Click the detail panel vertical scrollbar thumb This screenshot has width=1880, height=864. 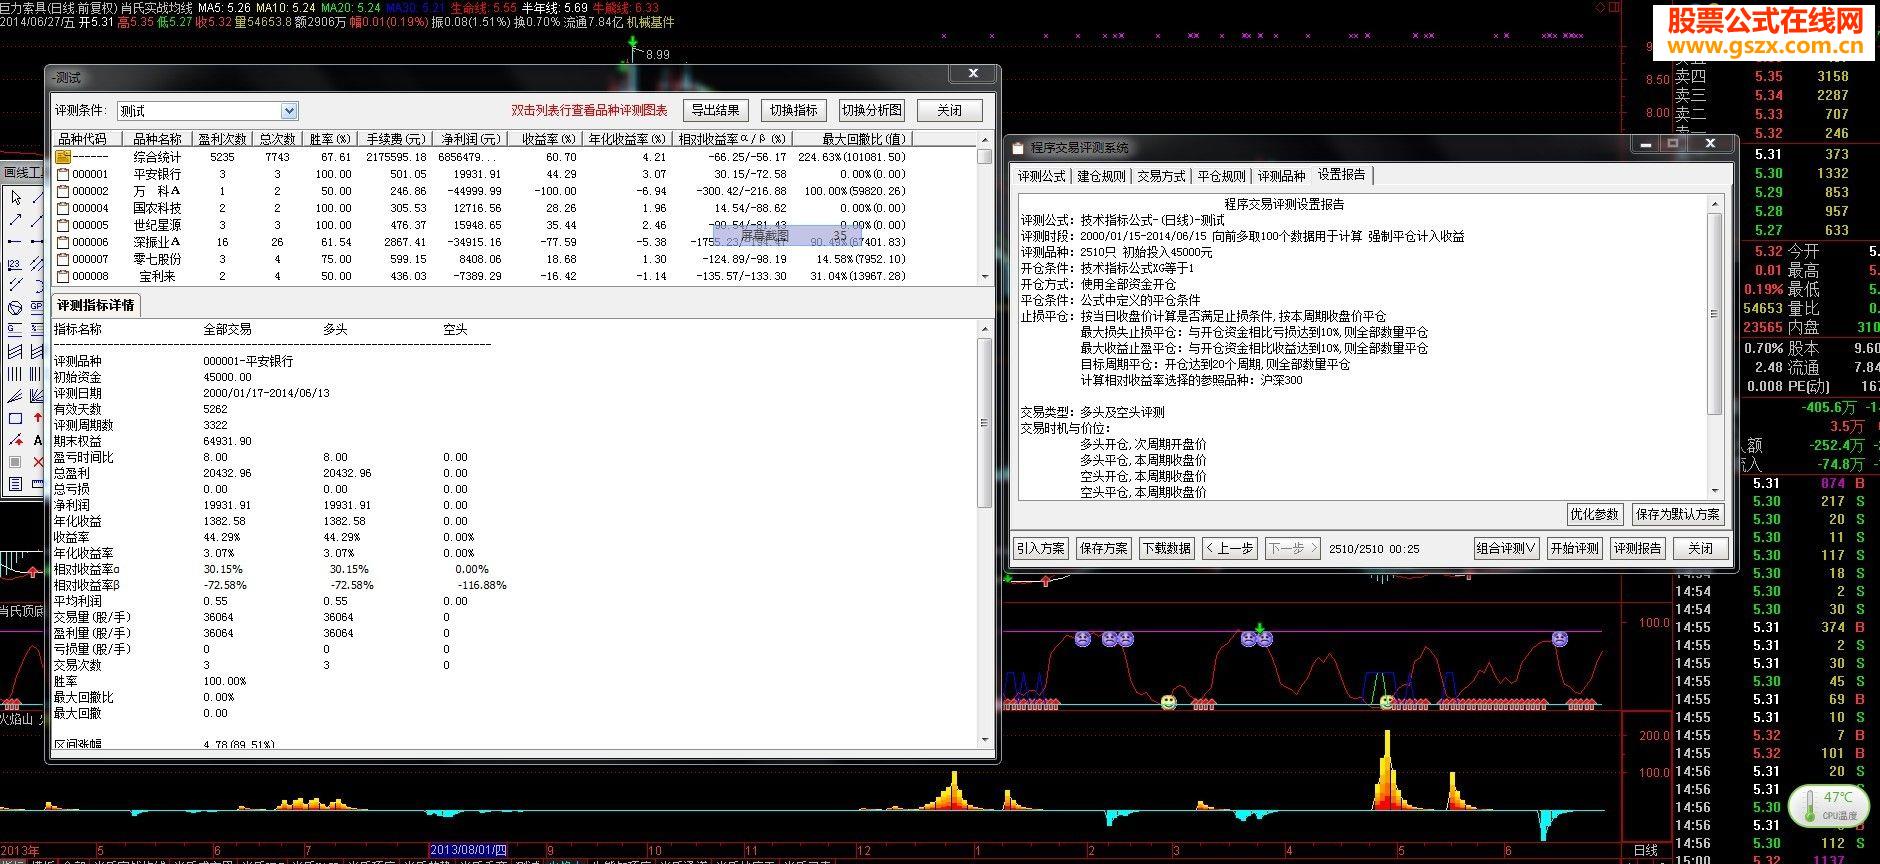(x=984, y=422)
